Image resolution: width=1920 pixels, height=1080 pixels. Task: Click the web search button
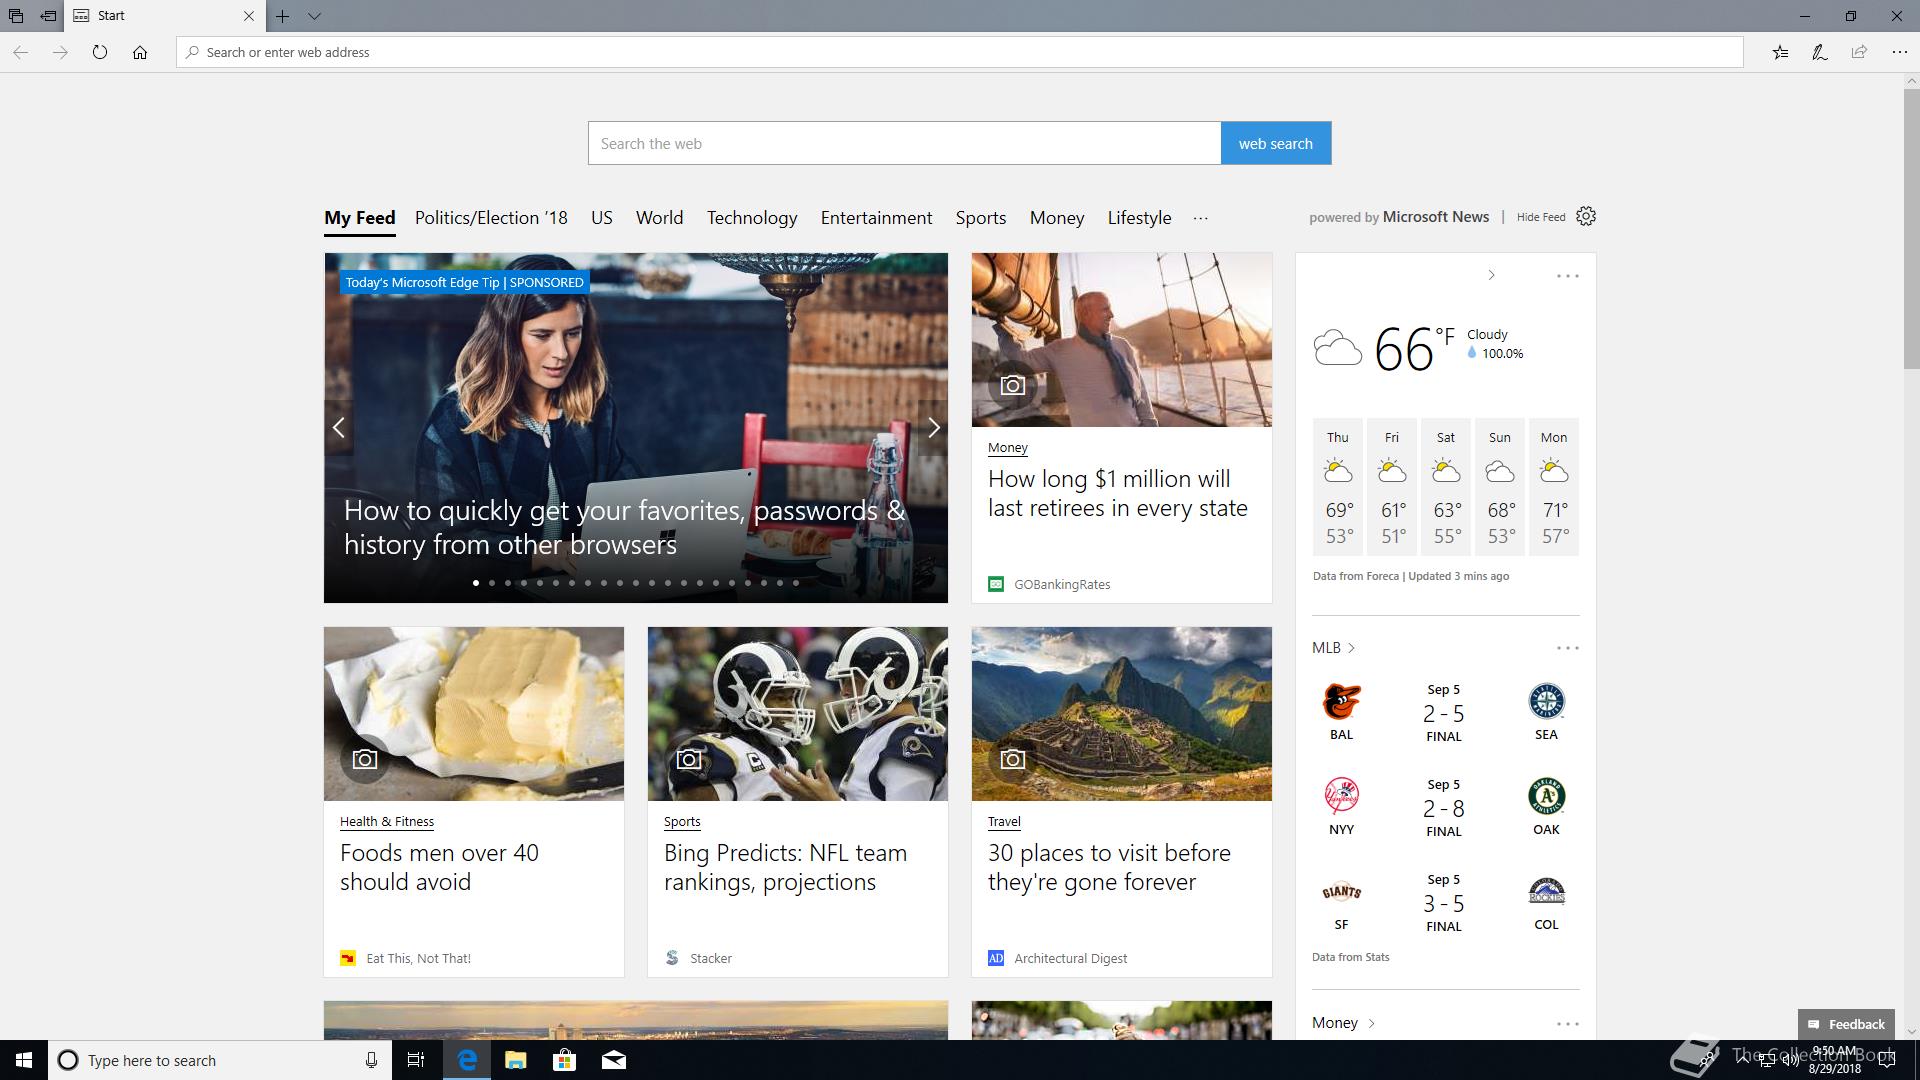coord(1276,143)
